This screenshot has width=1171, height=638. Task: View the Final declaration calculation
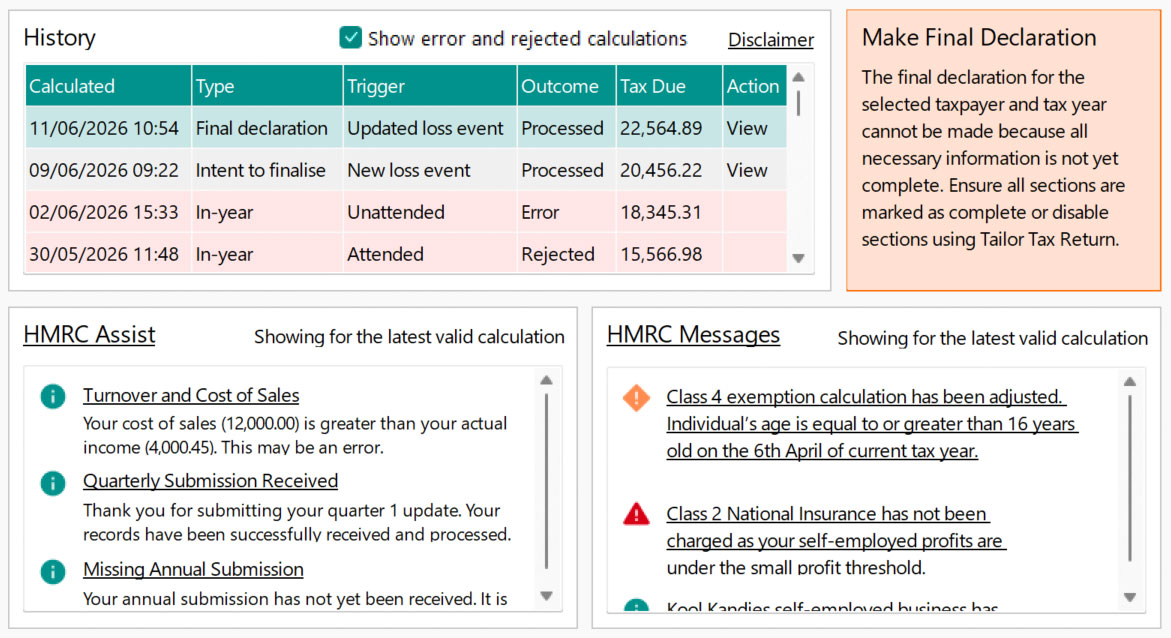pos(747,128)
